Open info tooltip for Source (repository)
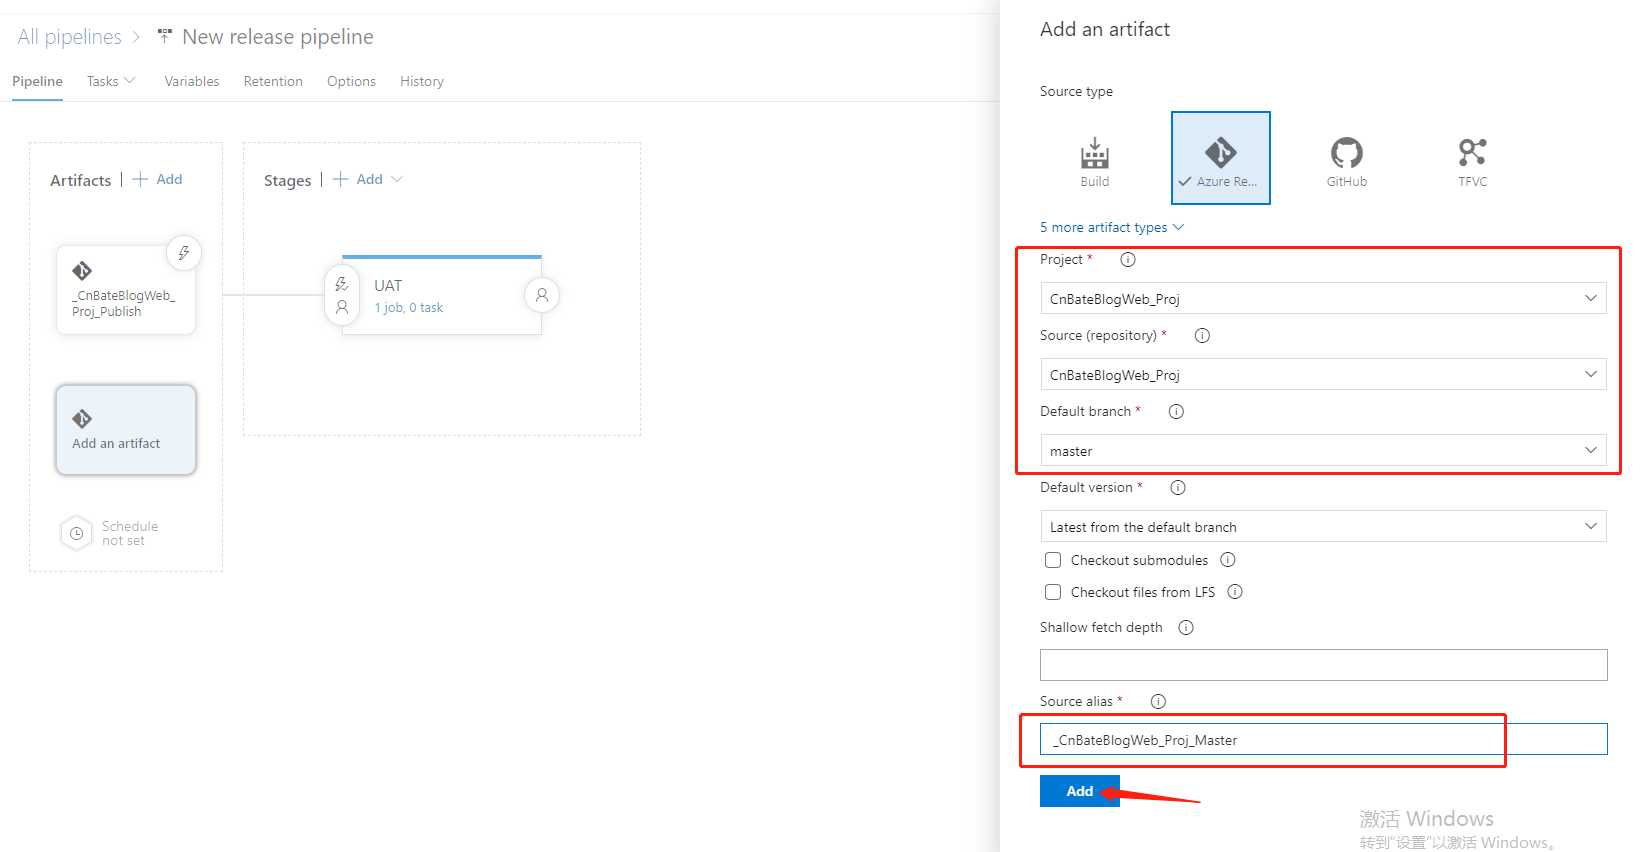Image resolution: width=1641 pixels, height=852 pixels. click(1202, 336)
